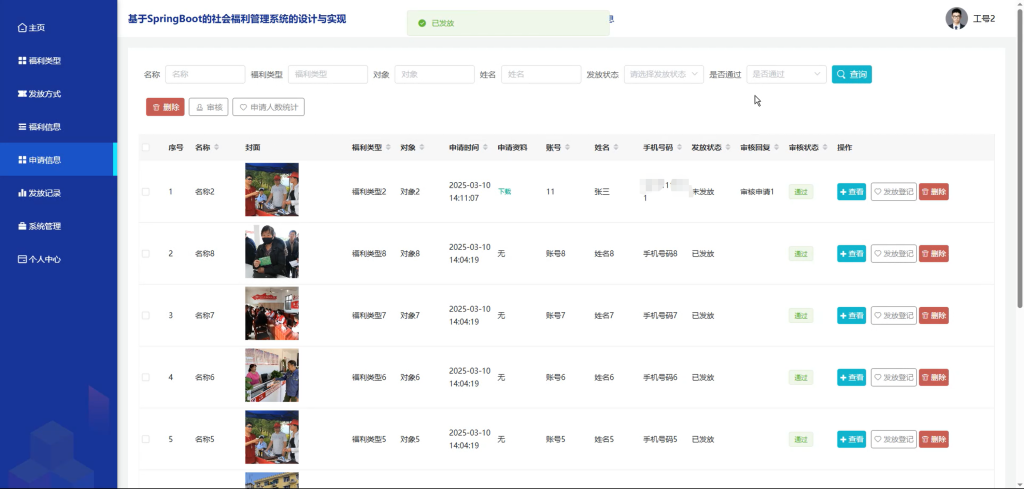Click the 姓名 filter input field
The width and height of the screenshot is (1024, 489).
pyautogui.click(x=541, y=74)
